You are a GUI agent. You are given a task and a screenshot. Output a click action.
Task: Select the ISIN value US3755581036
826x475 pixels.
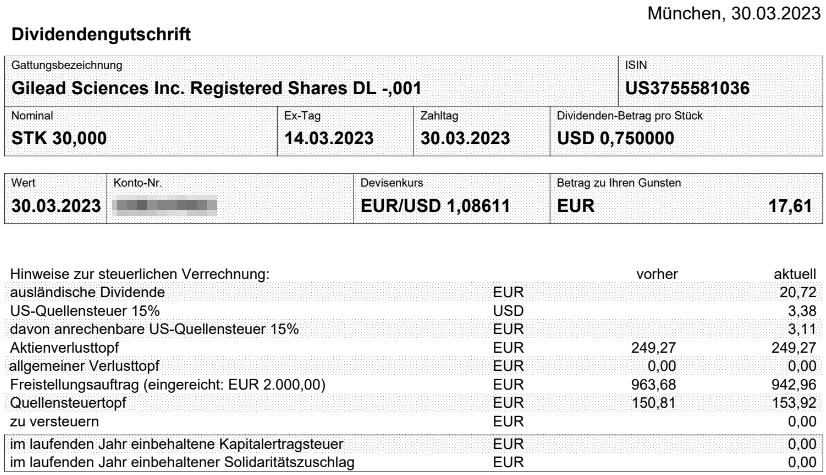point(687,88)
